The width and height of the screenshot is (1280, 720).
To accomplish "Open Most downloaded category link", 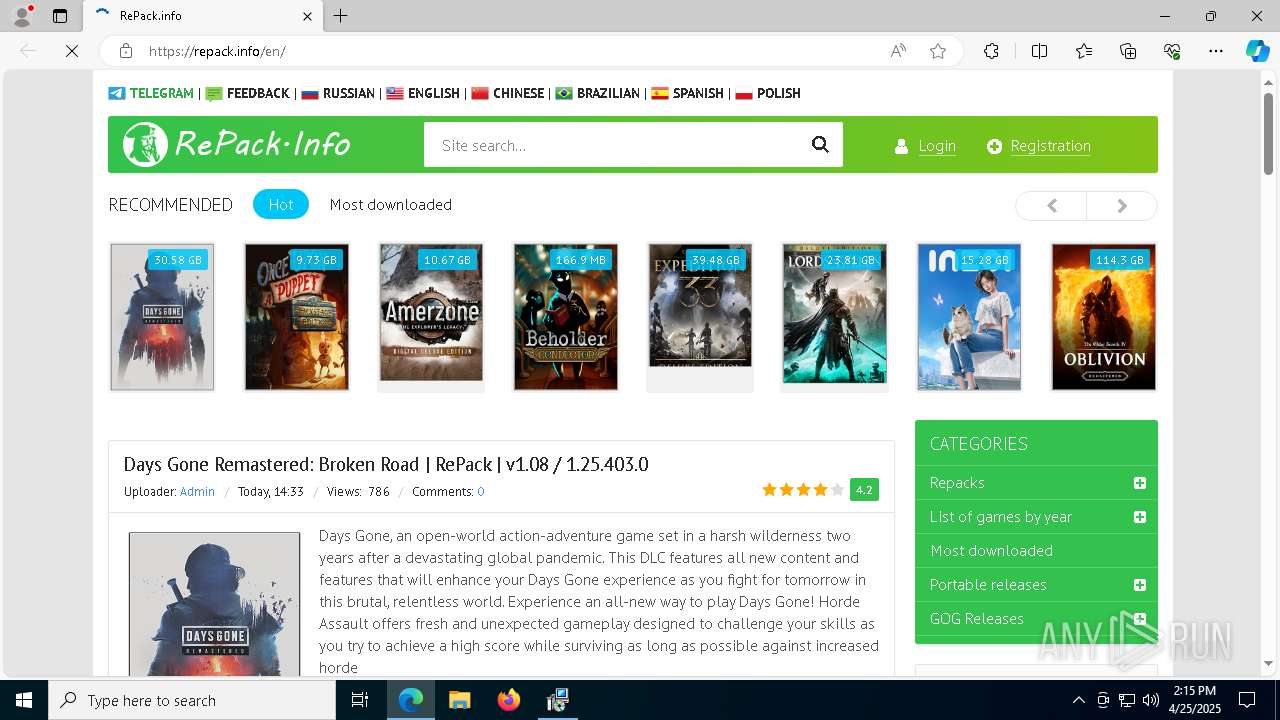I will point(991,550).
